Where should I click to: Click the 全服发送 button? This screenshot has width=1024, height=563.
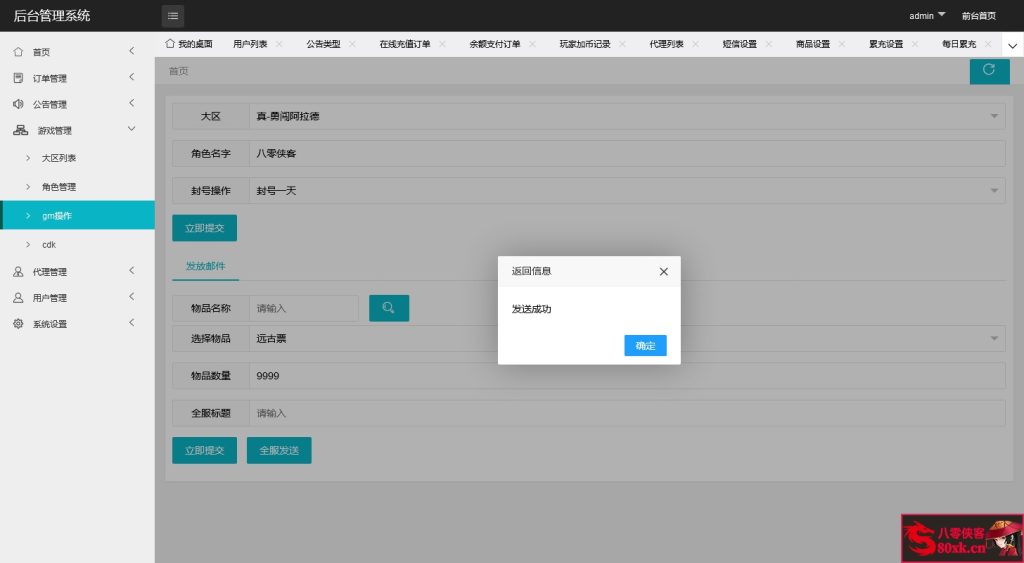pyautogui.click(x=279, y=450)
